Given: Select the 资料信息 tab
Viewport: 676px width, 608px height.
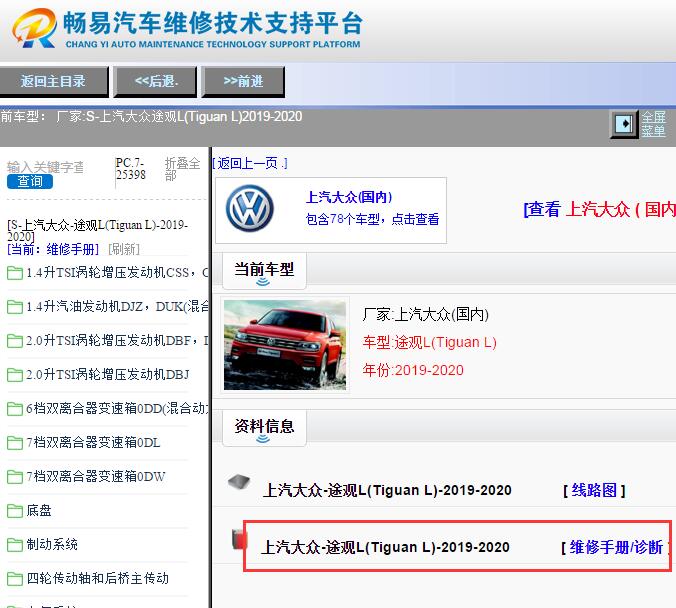Looking at the screenshot, I should pyautogui.click(x=264, y=428).
